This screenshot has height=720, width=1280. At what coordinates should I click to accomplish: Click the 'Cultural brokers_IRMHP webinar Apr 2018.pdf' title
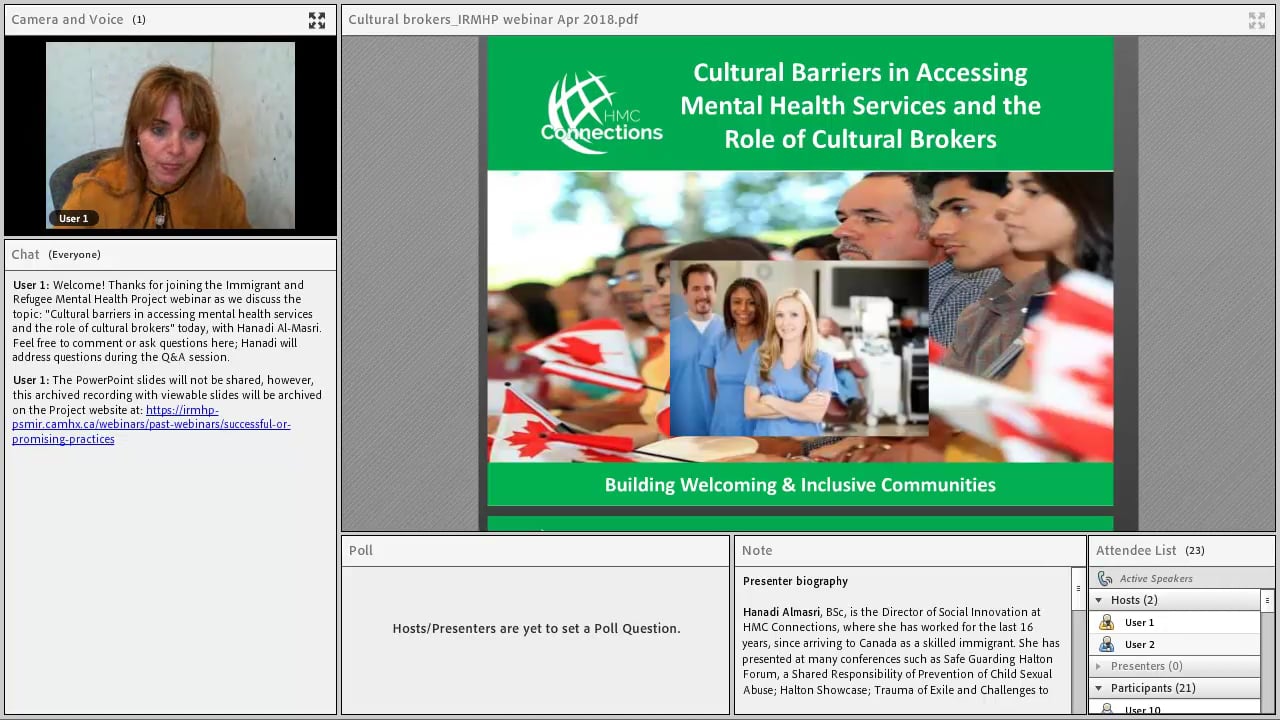[493, 19]
